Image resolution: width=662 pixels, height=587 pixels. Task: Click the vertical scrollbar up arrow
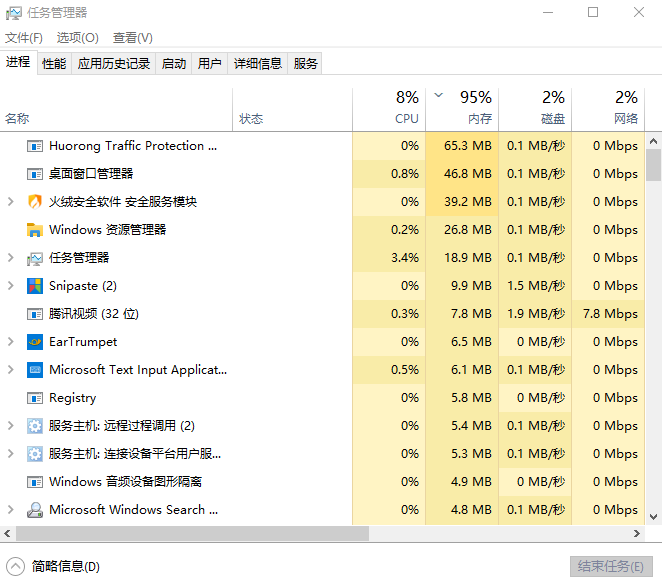pos(654,141)
